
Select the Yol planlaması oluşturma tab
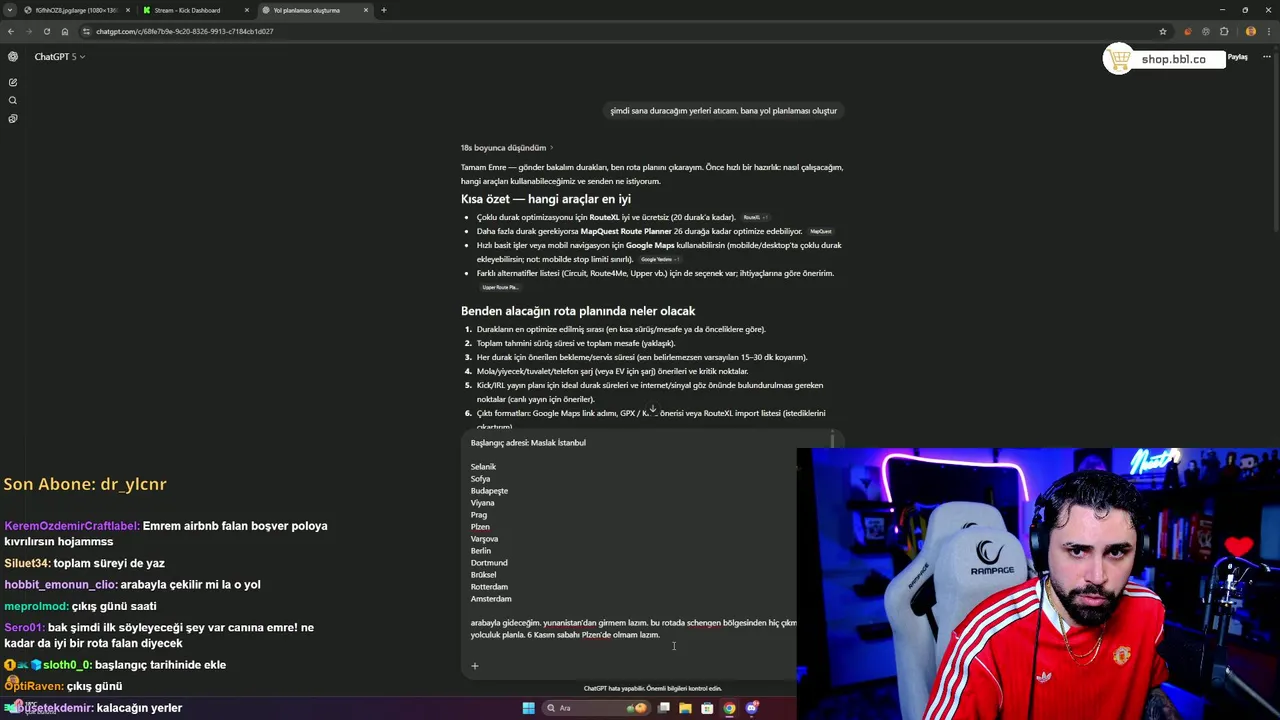tap(307, 10)
